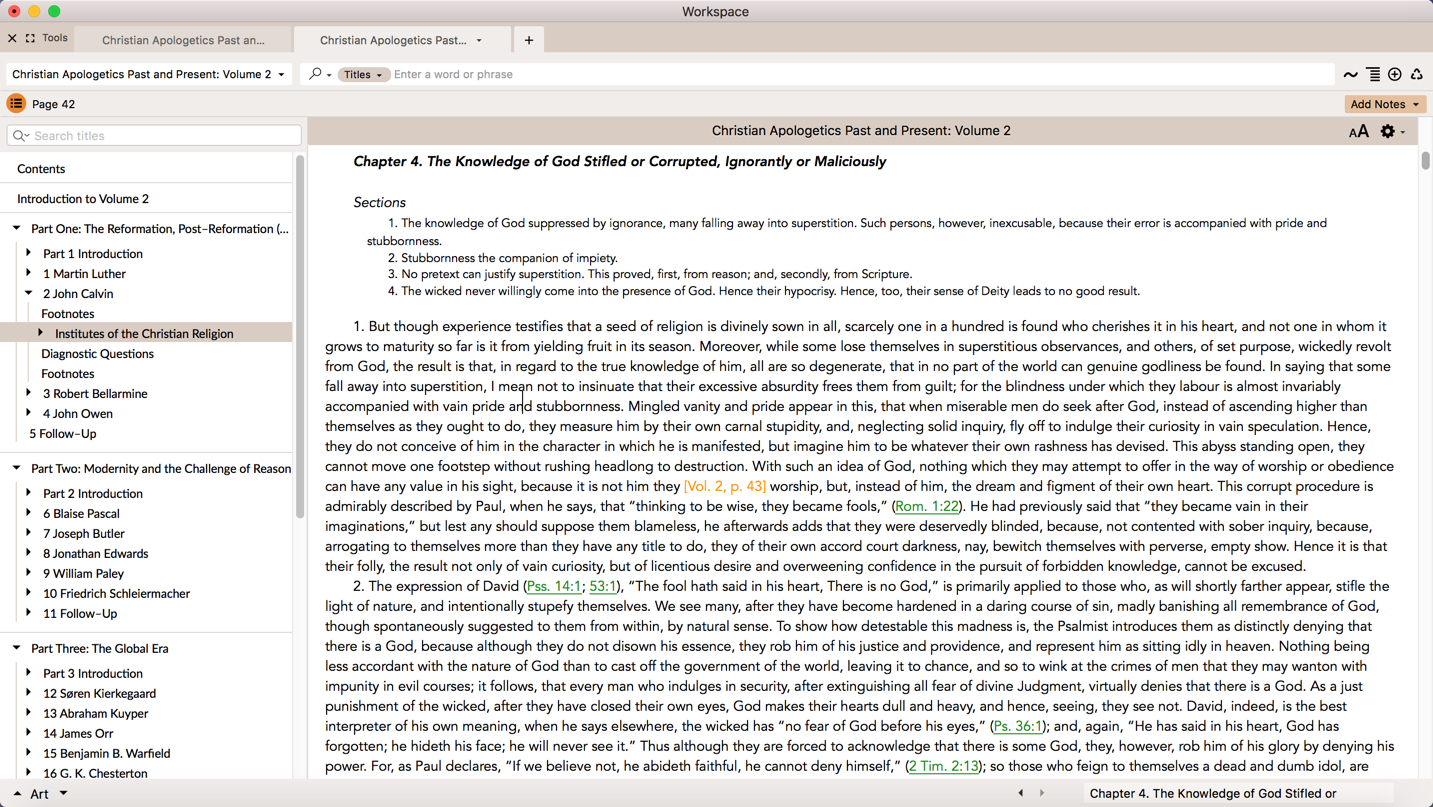Expand the 9 William Paley entry
1433x807 pixels.
[29, 573]
